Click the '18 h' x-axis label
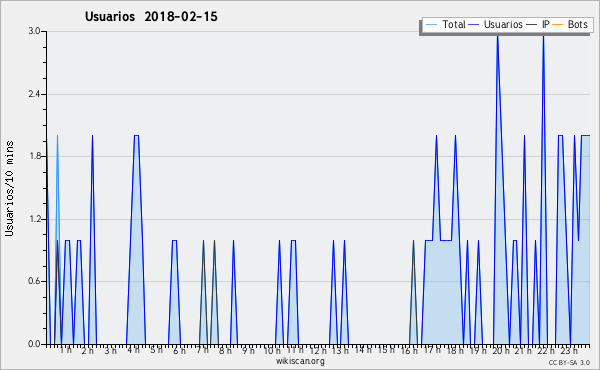Image resolution: width=600 pixels, height=370 pixels. 455,351
